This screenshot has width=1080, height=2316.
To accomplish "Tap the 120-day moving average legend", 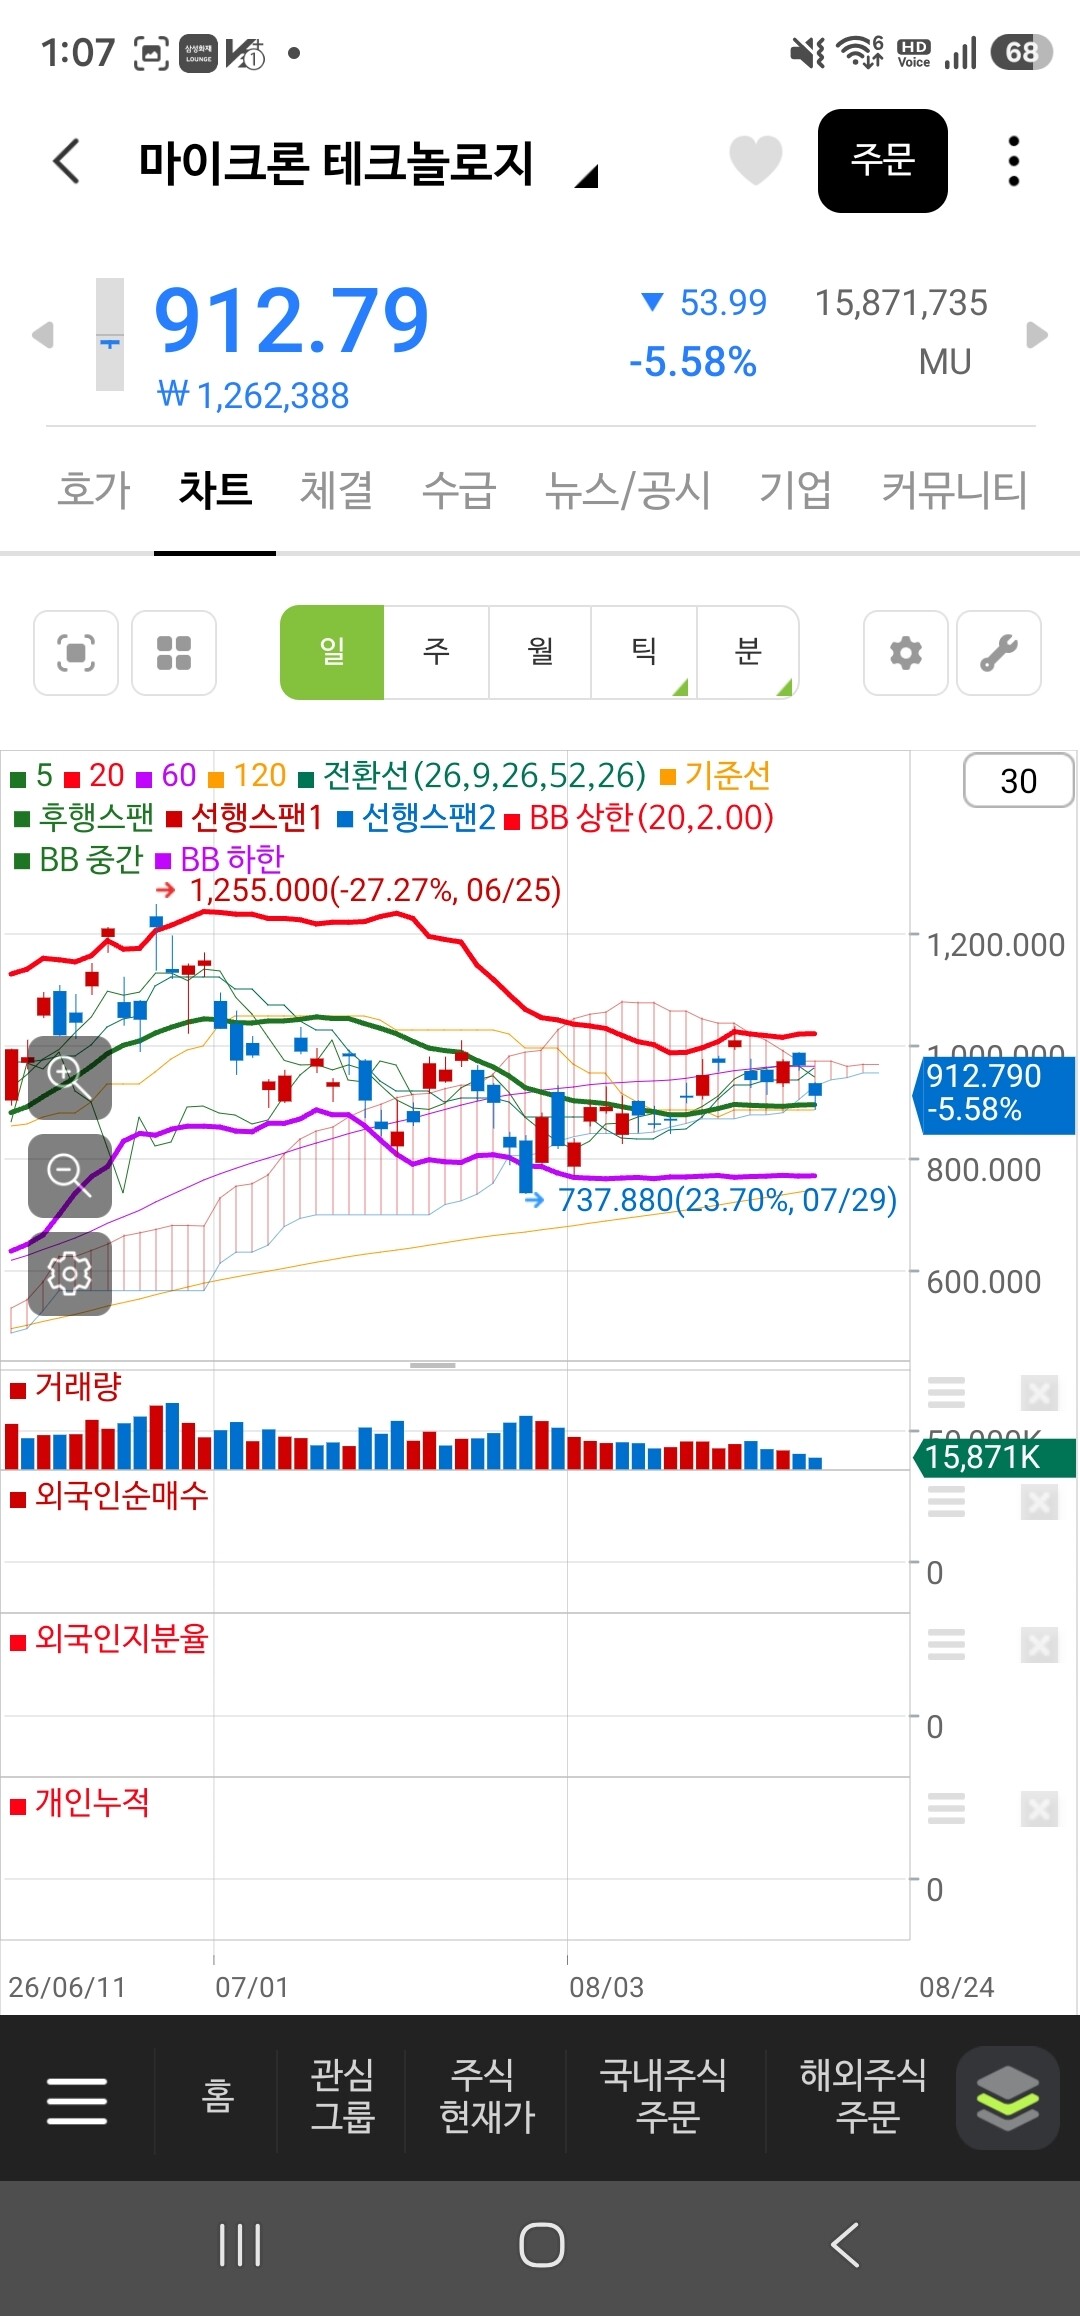I will click(x=248, y=776).
